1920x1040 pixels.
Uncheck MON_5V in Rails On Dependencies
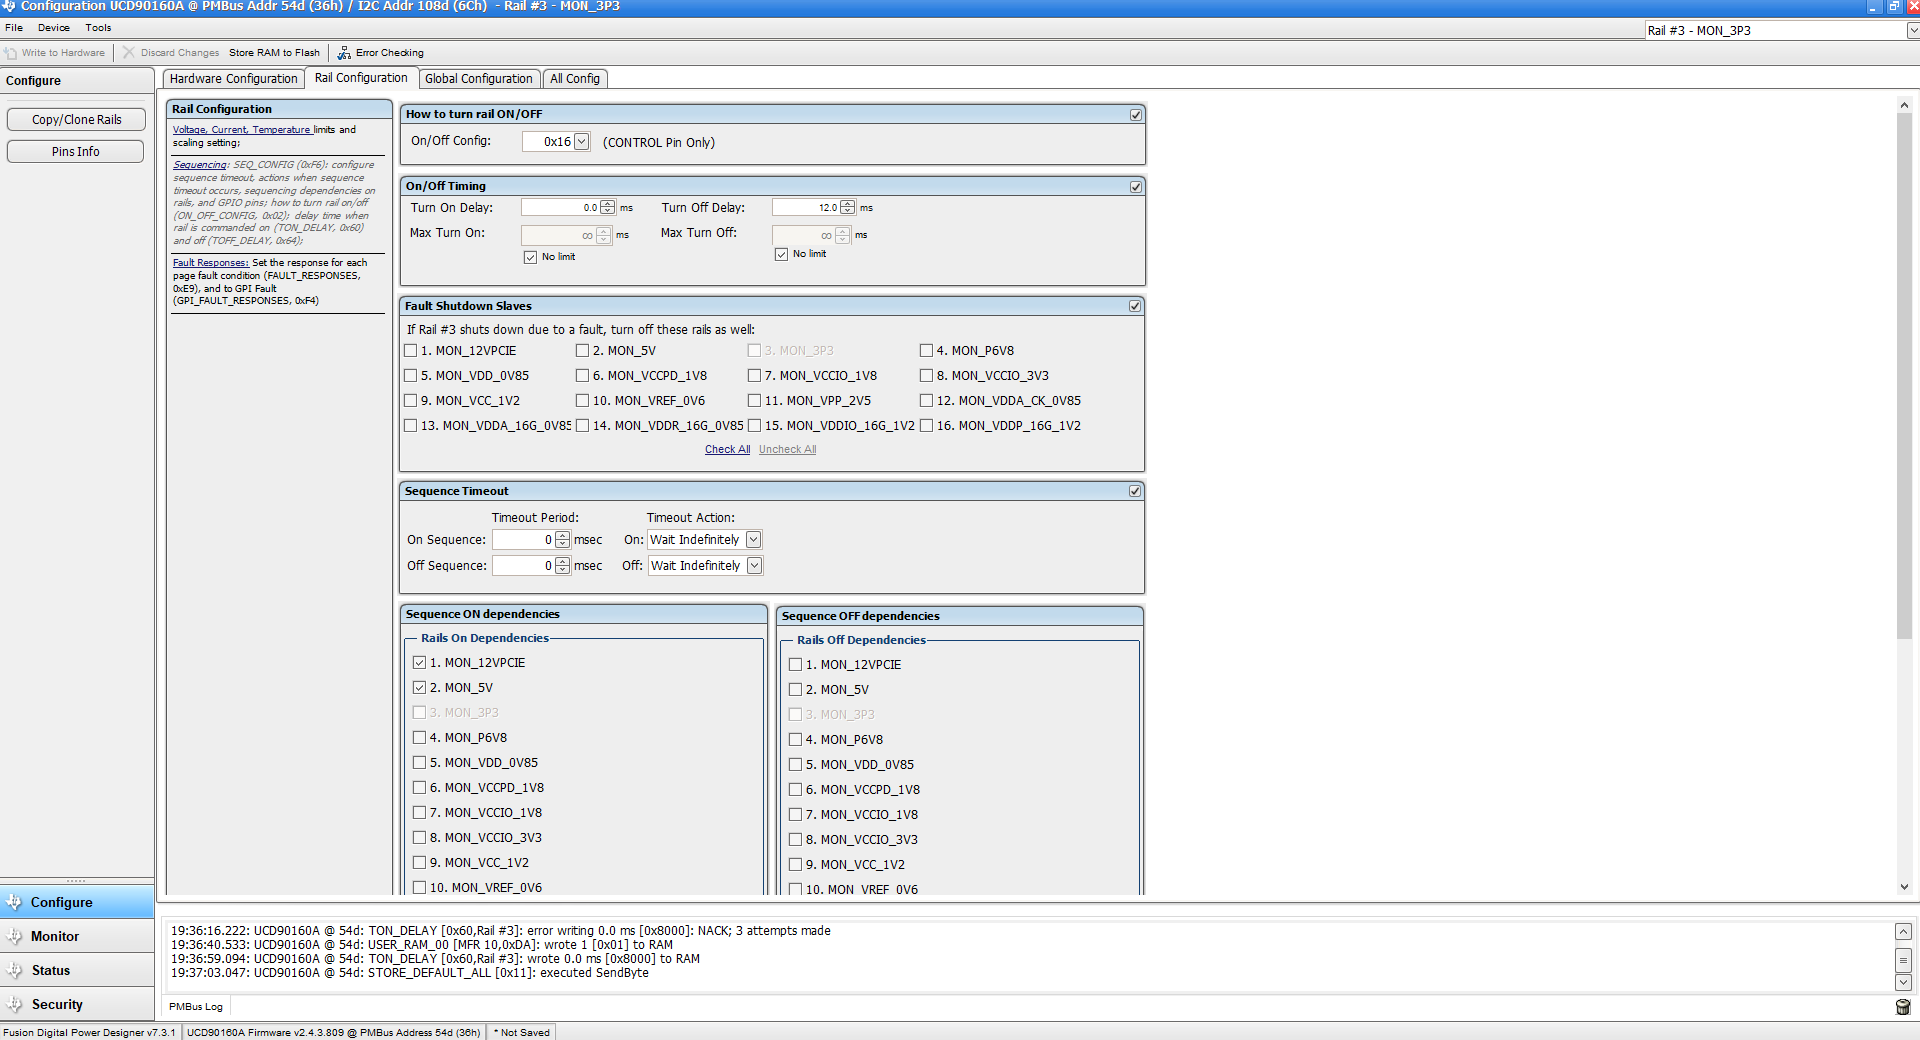point(420,688)
